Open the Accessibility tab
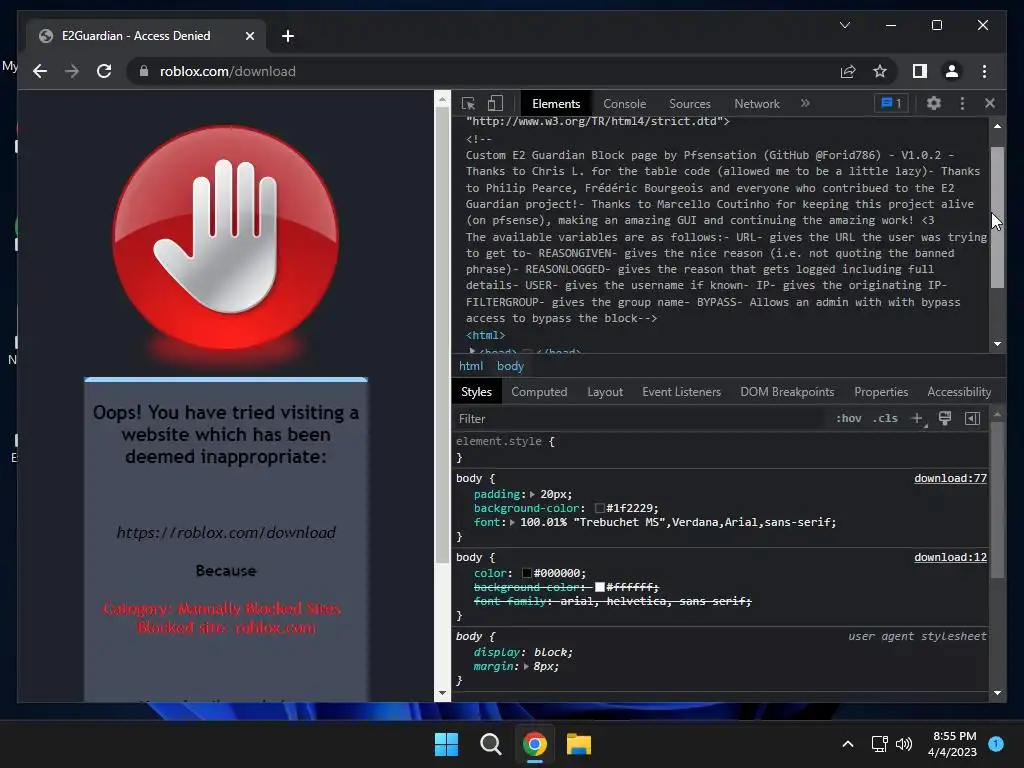 click(959, 392)
